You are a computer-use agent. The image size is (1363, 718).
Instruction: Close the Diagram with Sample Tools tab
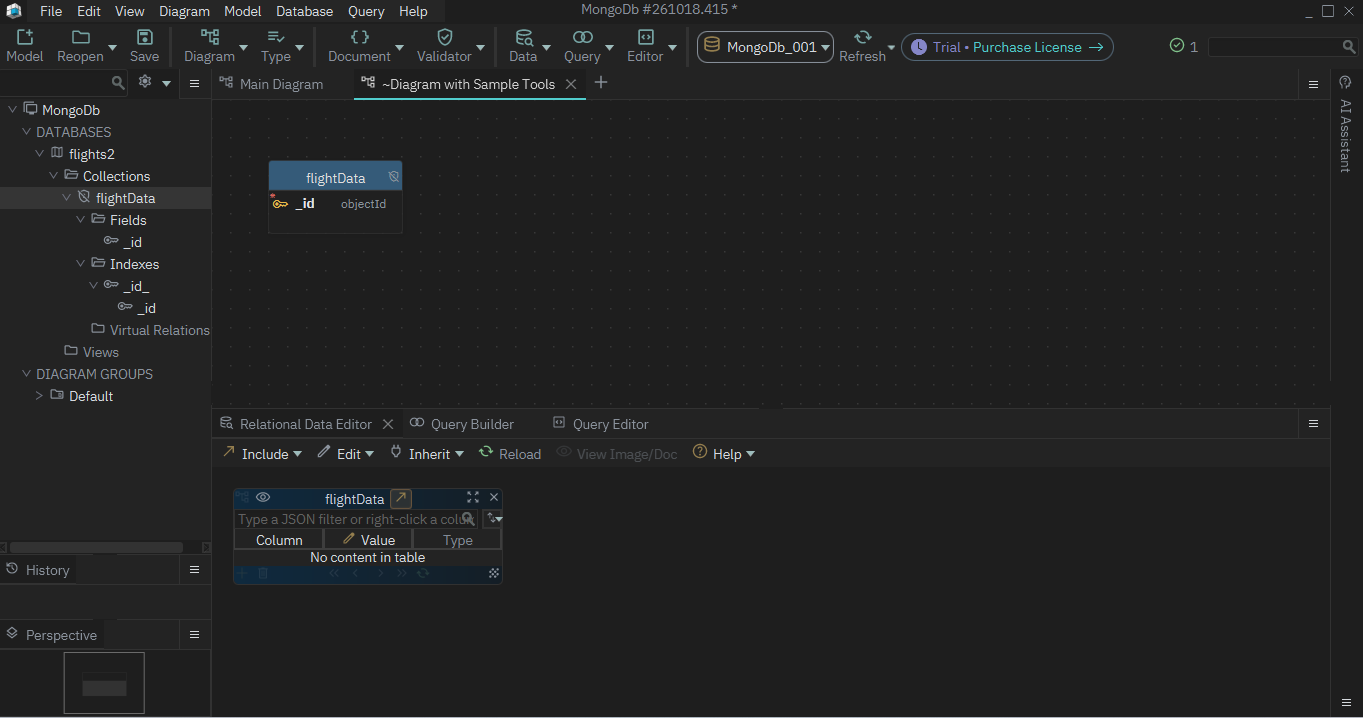571,84
